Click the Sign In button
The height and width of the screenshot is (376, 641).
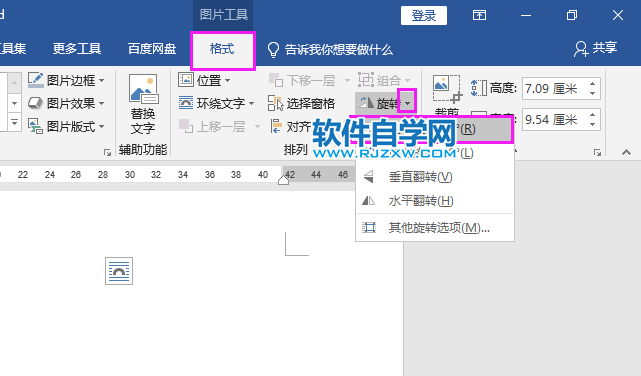click(x=424, y=16)
